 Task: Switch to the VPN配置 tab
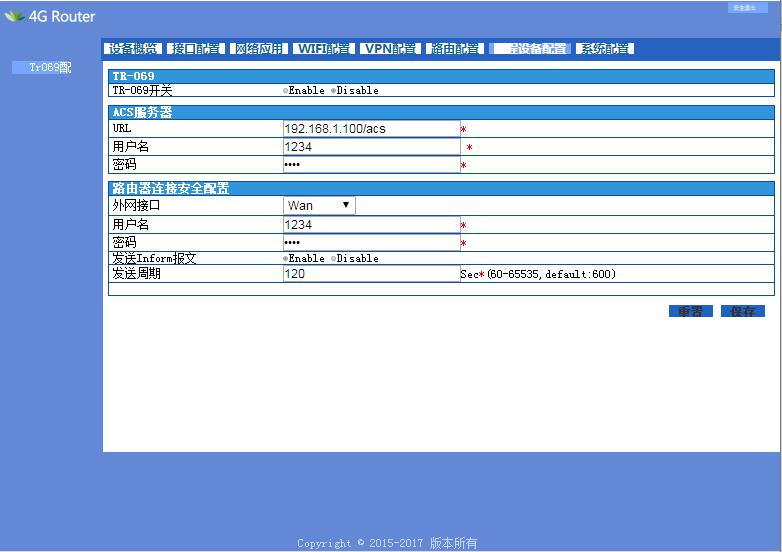390,49
